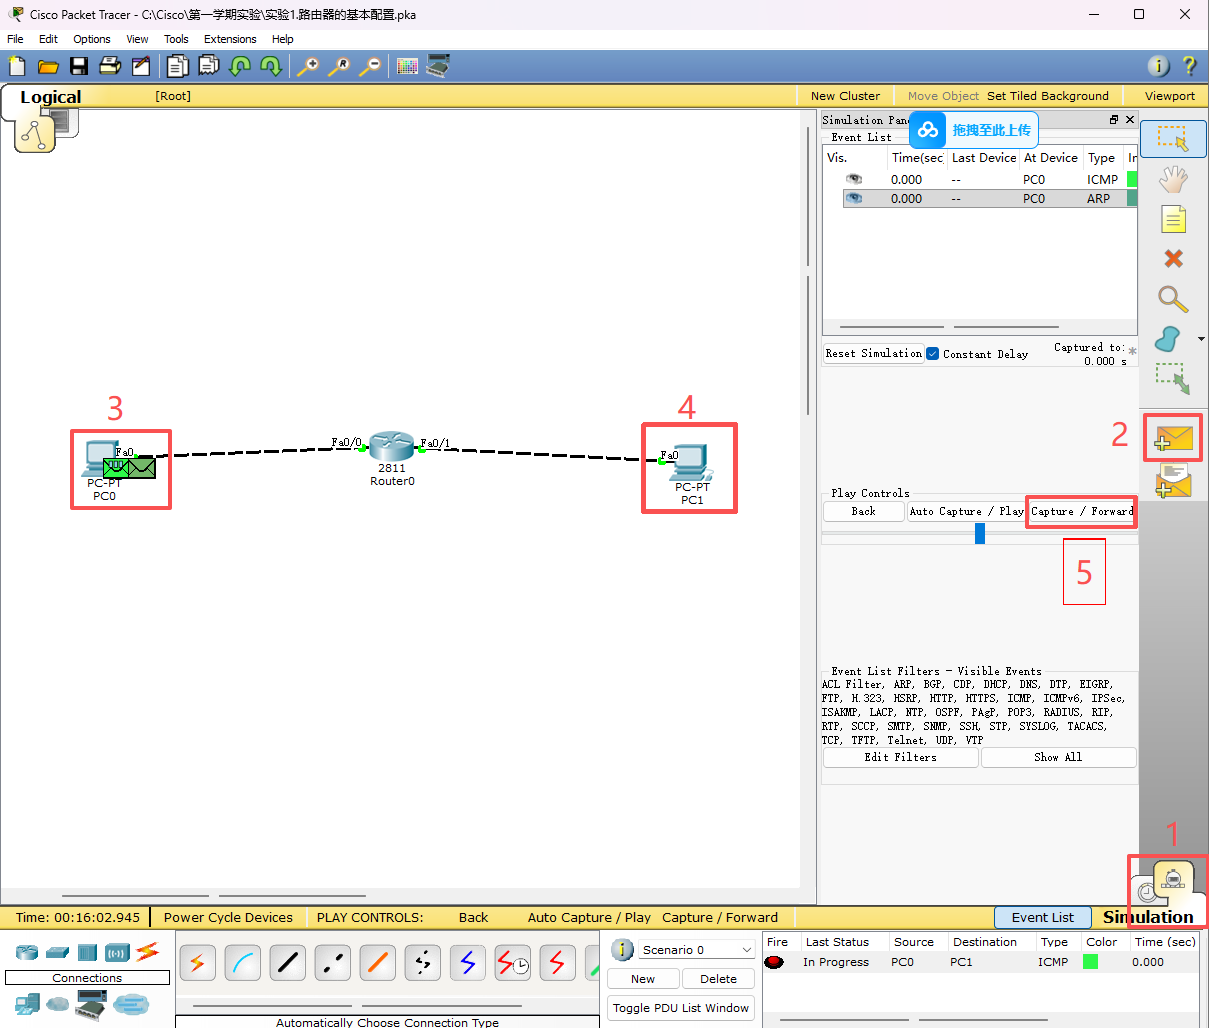Click the Show All filters button

(x=1058, y=757)
